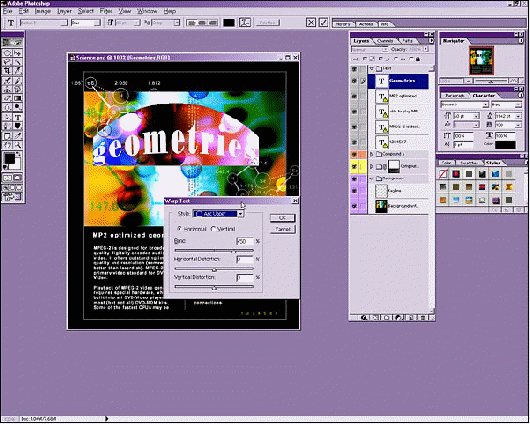Select the Lasso tool in the toolbox
Image resolution: width=530 pixels, height=424 pixels.
pyautogui.click(x=7, y=62)
